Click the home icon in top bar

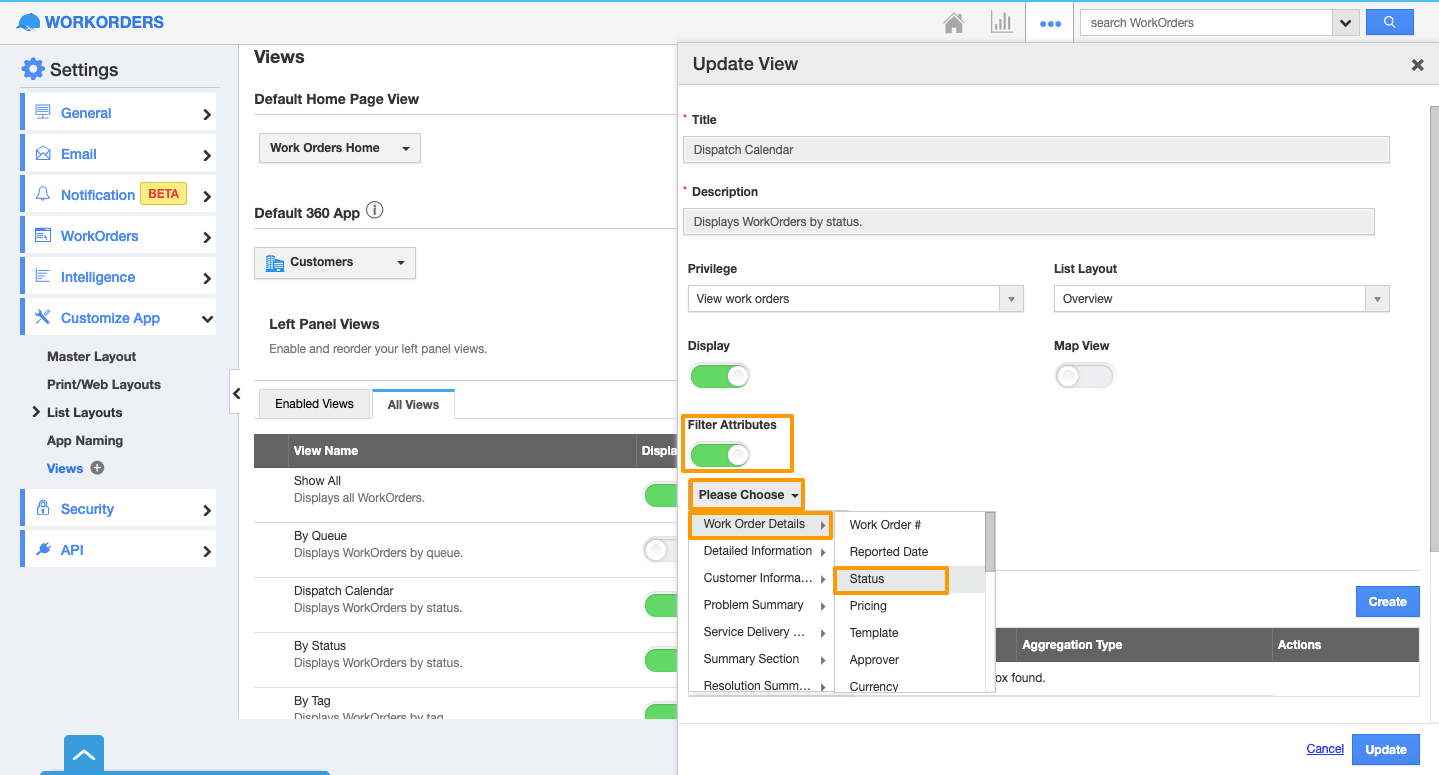(954, 22)
